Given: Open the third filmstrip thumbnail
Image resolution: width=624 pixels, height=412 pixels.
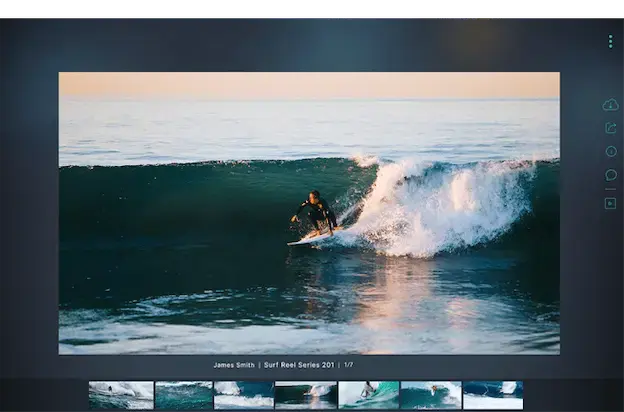Looking at the screenshot, I should pyautogui.click(x=244, y=395).
